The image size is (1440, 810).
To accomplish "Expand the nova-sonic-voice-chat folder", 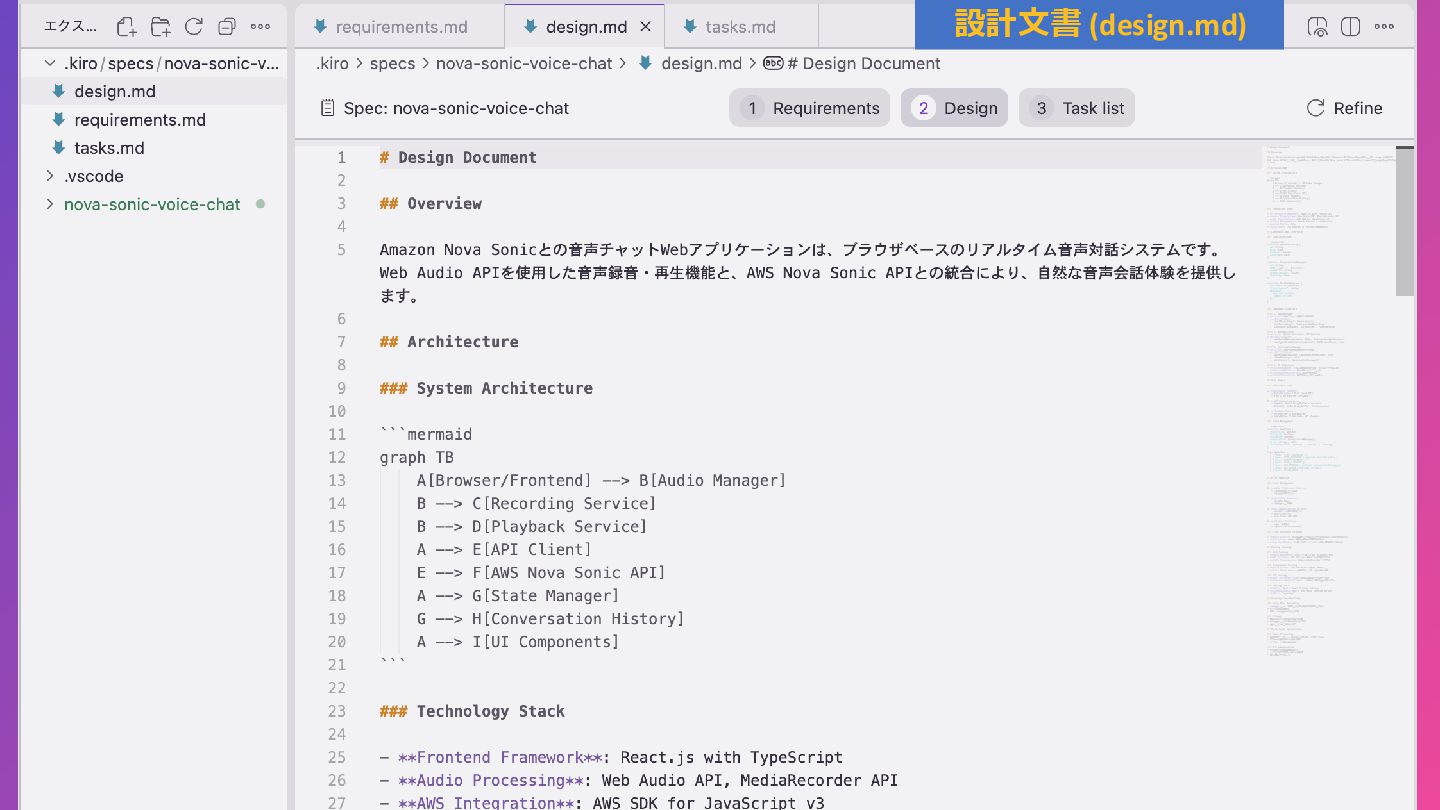I will 50,204.
